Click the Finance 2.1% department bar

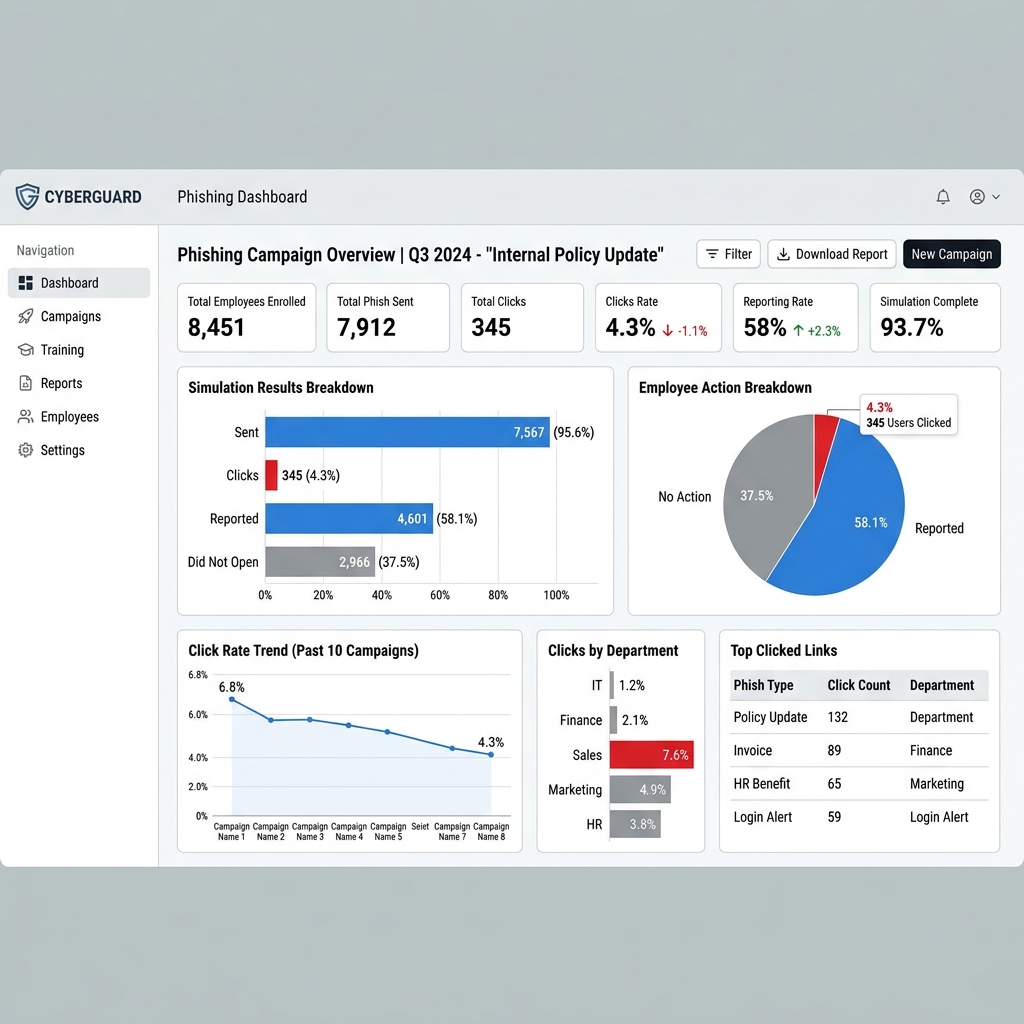[613, 720]
